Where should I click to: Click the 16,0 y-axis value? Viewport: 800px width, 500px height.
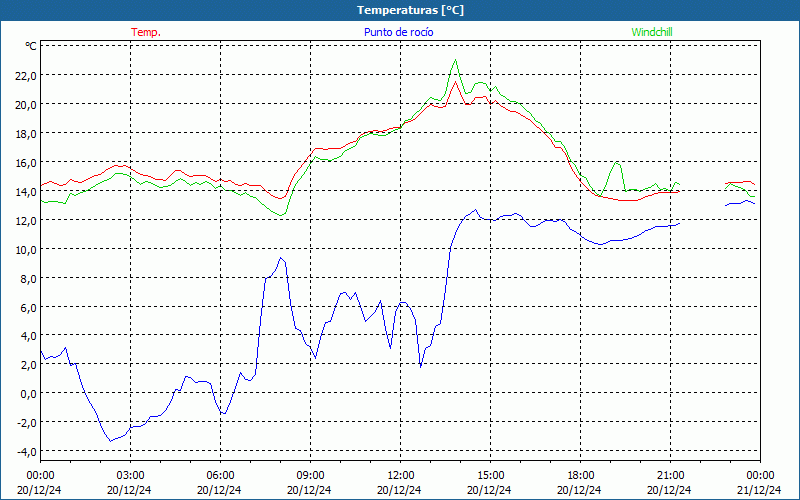click(26, 163)
